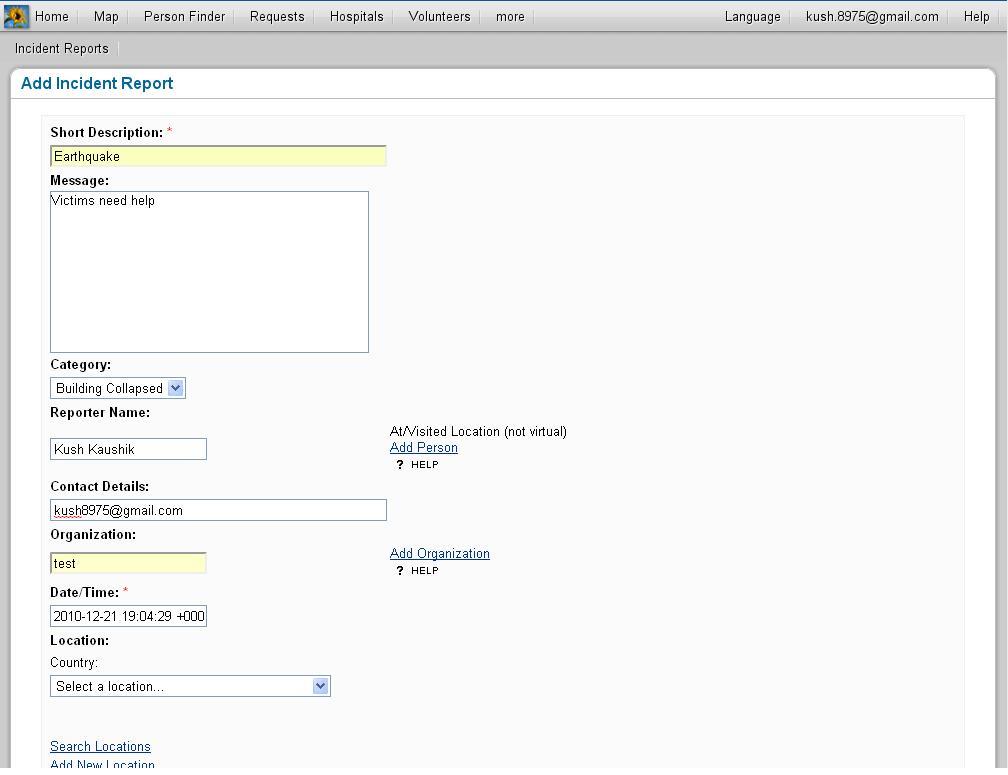The height and width of the screenshot is (775, 1008).
Task: Navigate to the Hospitals menu
Action: (356, 16)
